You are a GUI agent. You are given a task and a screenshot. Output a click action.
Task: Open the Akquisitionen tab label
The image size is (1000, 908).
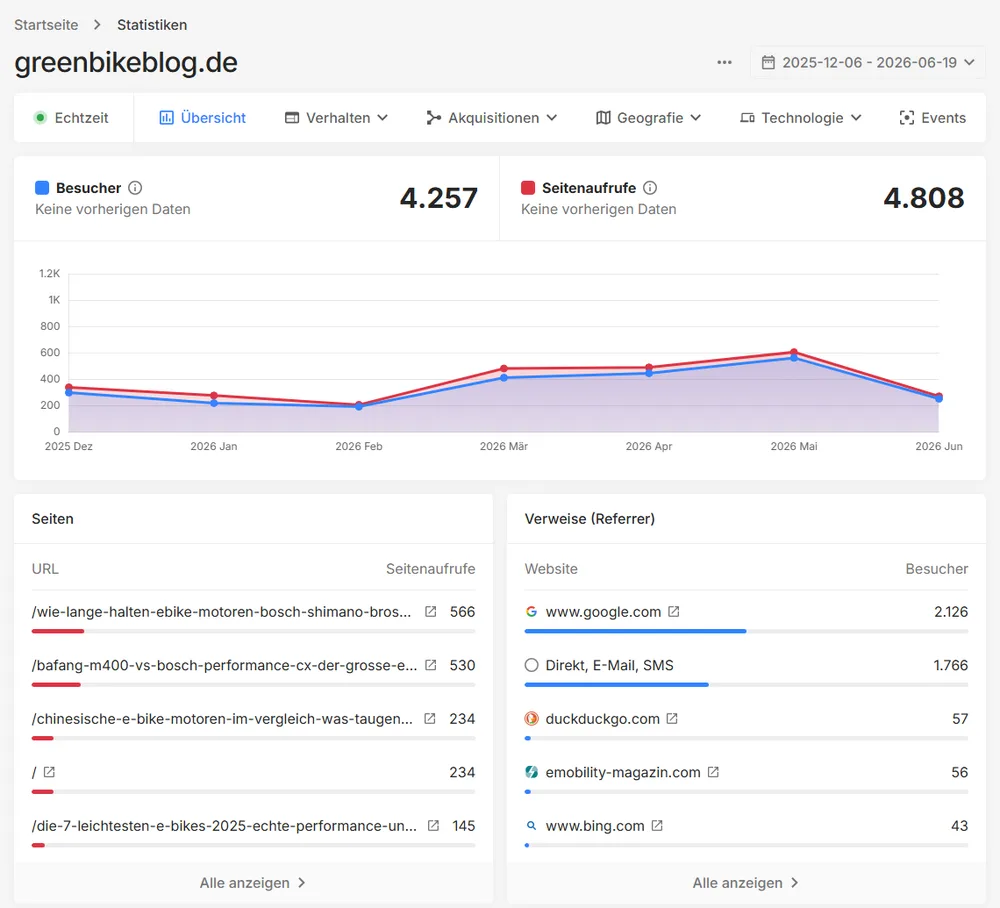(494, 118)
